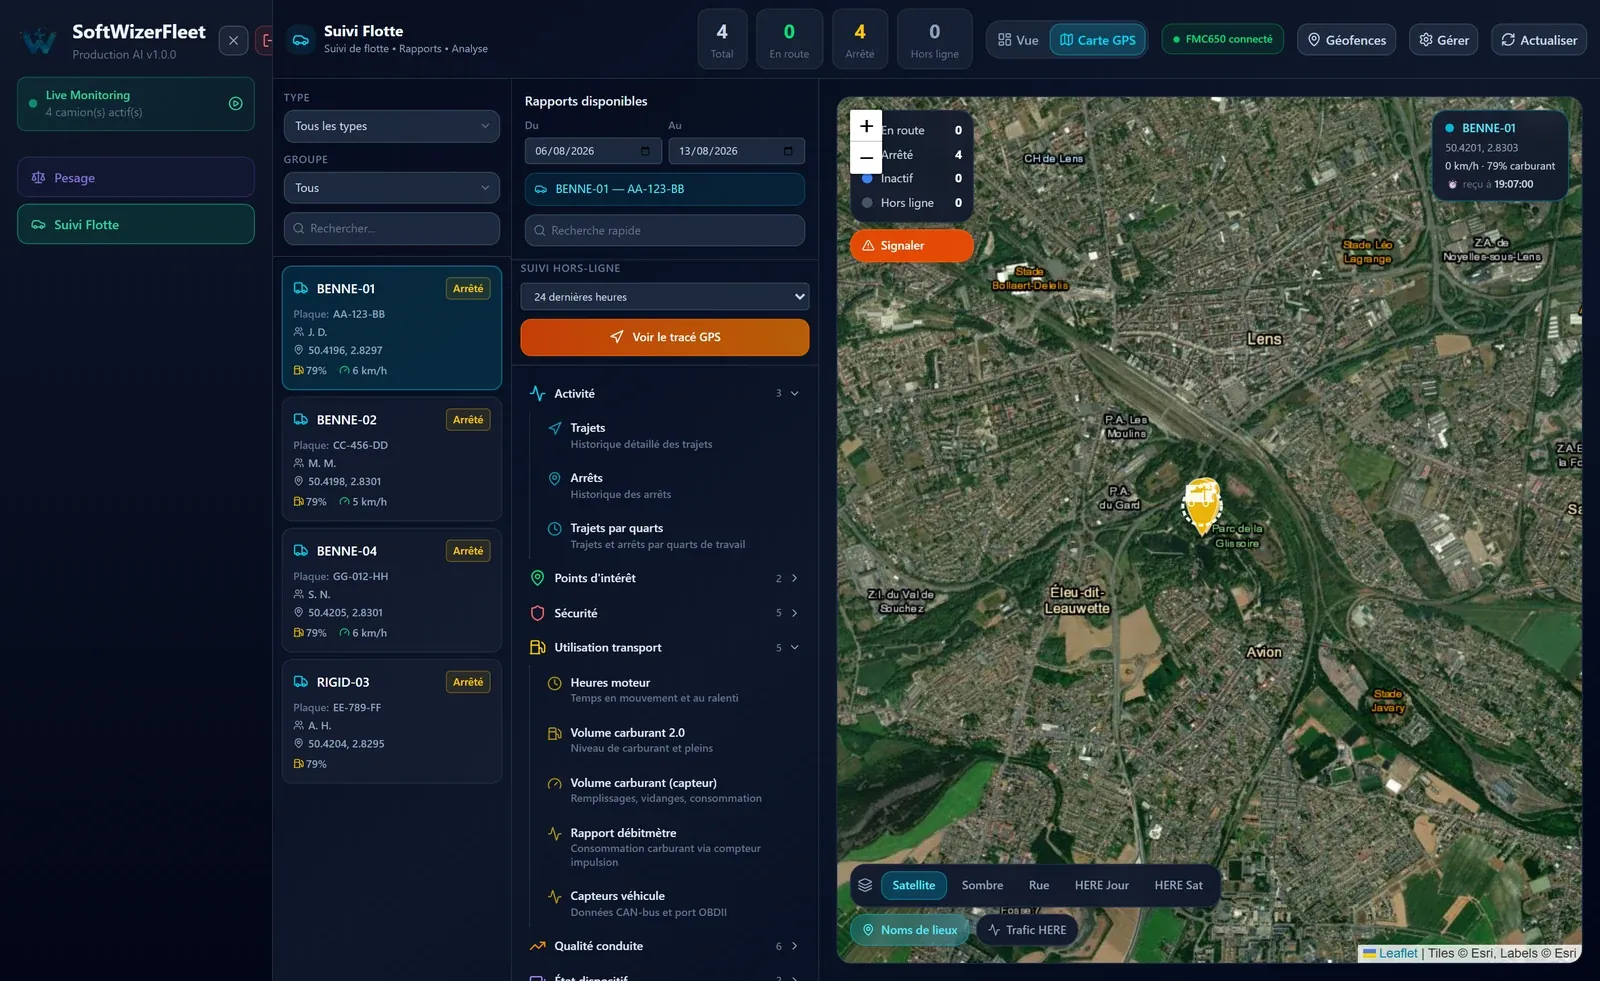Switch basemap to Sombre
Viewport: 1600px width, 981px height.
click(982, 885)
